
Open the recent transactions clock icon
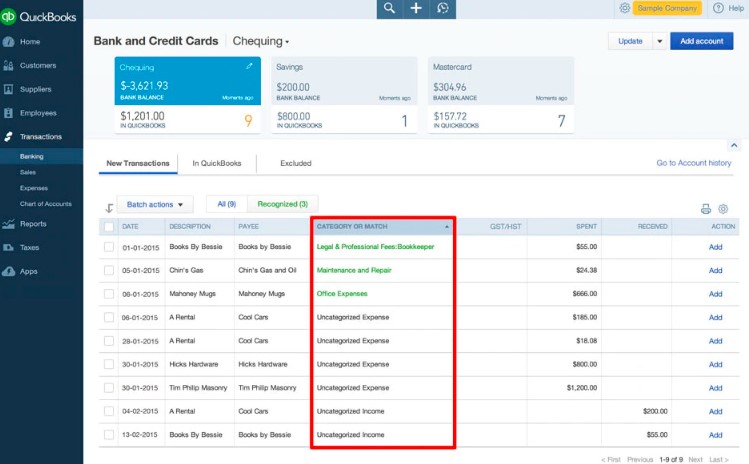click(443, 8)
